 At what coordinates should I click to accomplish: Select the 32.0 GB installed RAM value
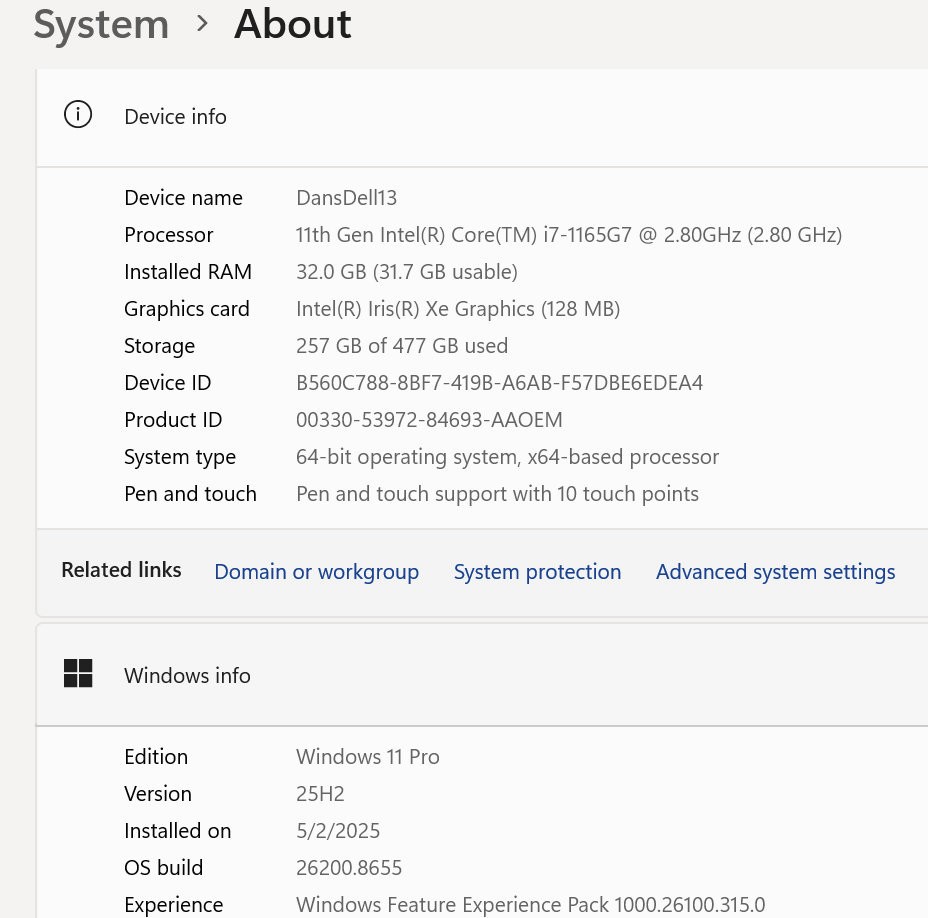[407, 272]
